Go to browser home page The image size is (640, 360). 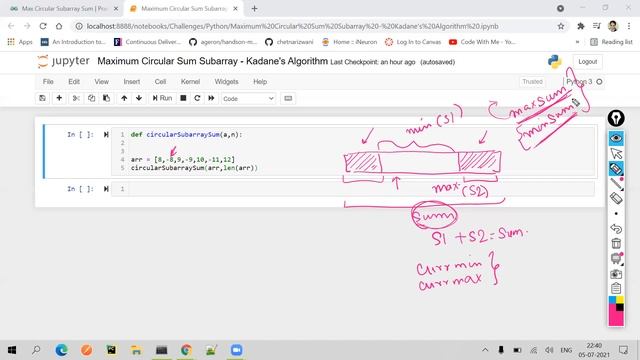[59, 26]
